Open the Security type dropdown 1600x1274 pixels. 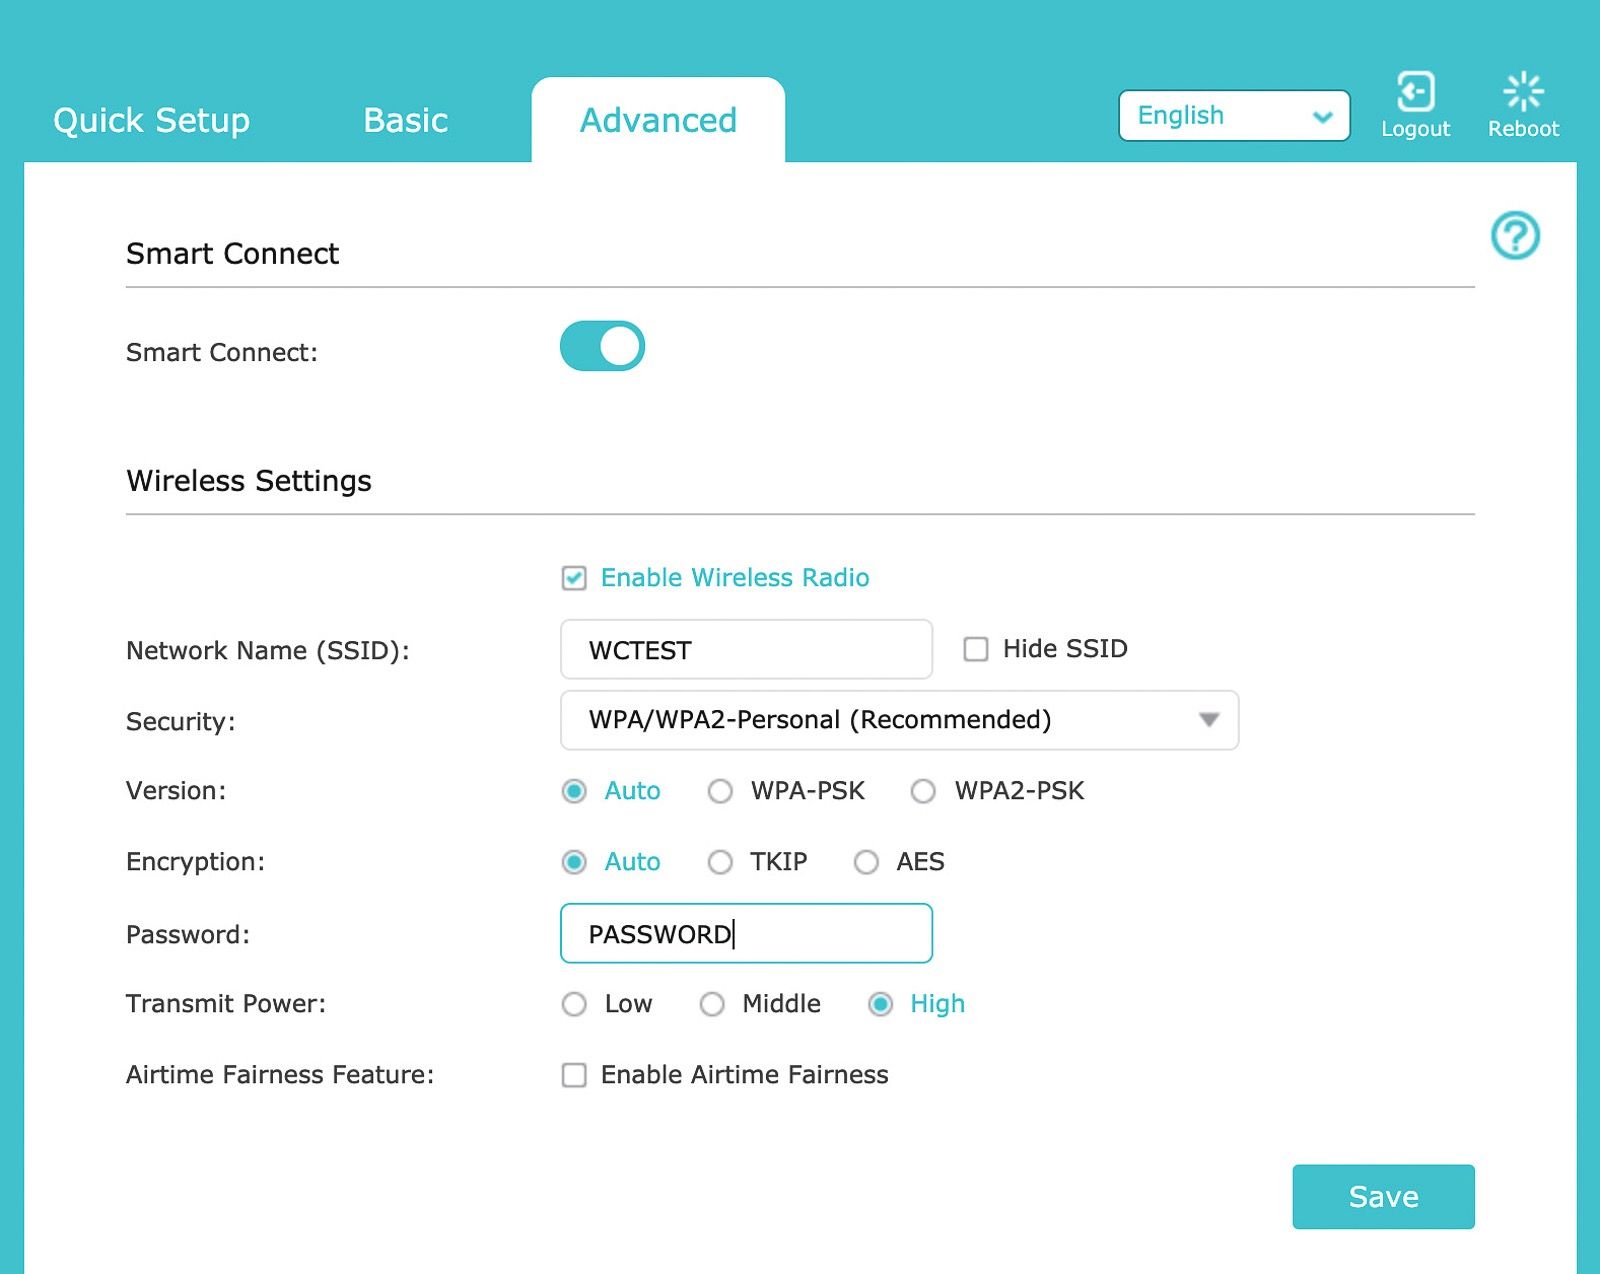pos(899,720)
